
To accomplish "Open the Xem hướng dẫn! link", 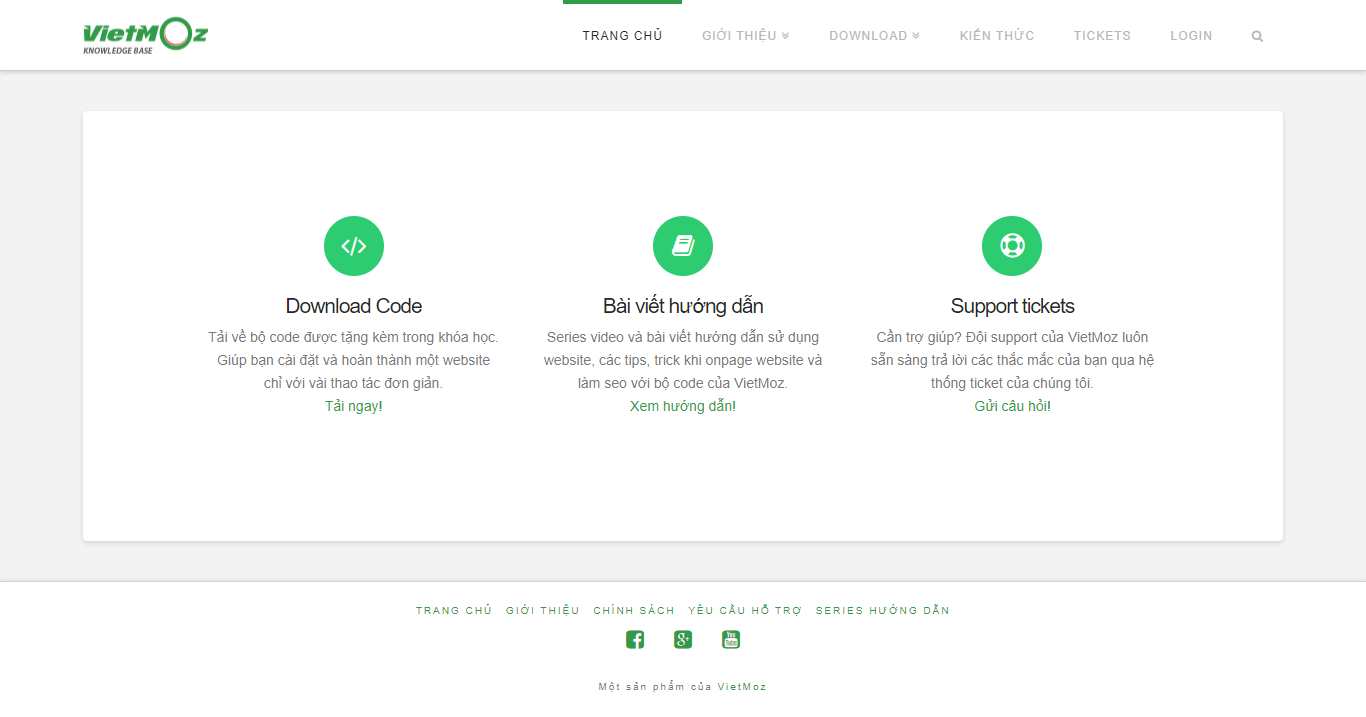I will click(x=682, y=406).
